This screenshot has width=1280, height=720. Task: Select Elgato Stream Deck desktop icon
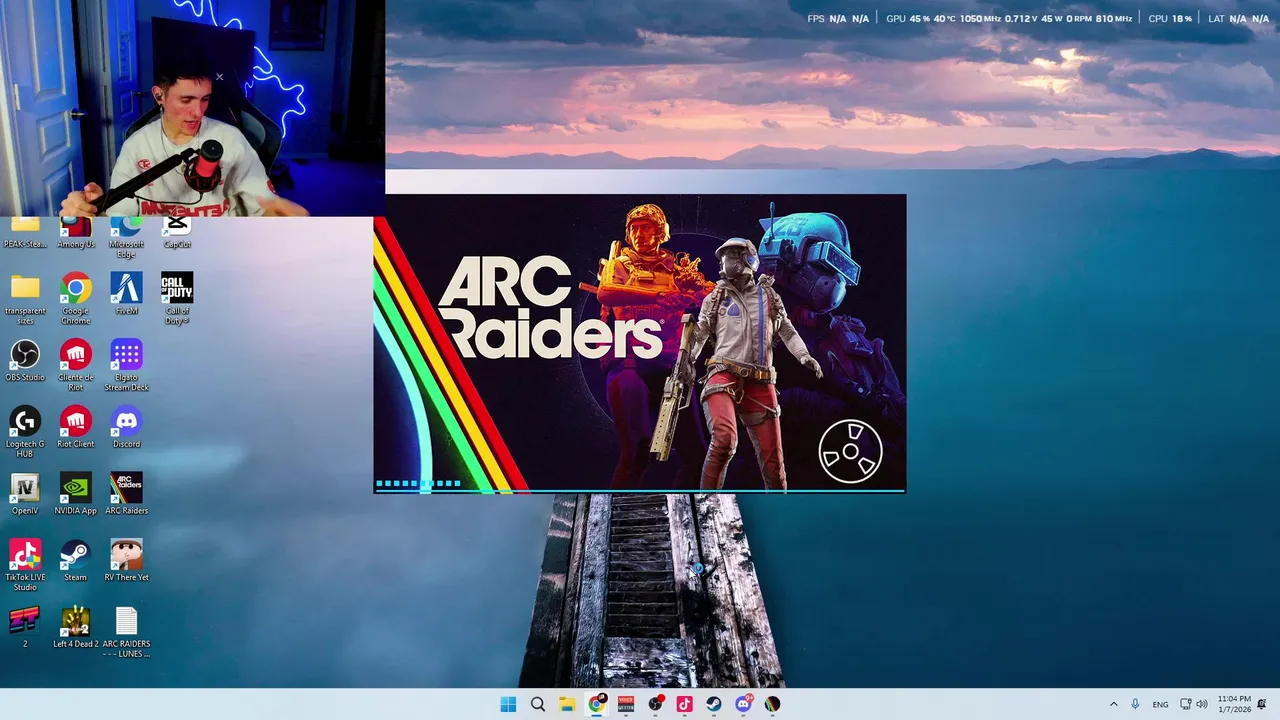[x=126, y=365]
